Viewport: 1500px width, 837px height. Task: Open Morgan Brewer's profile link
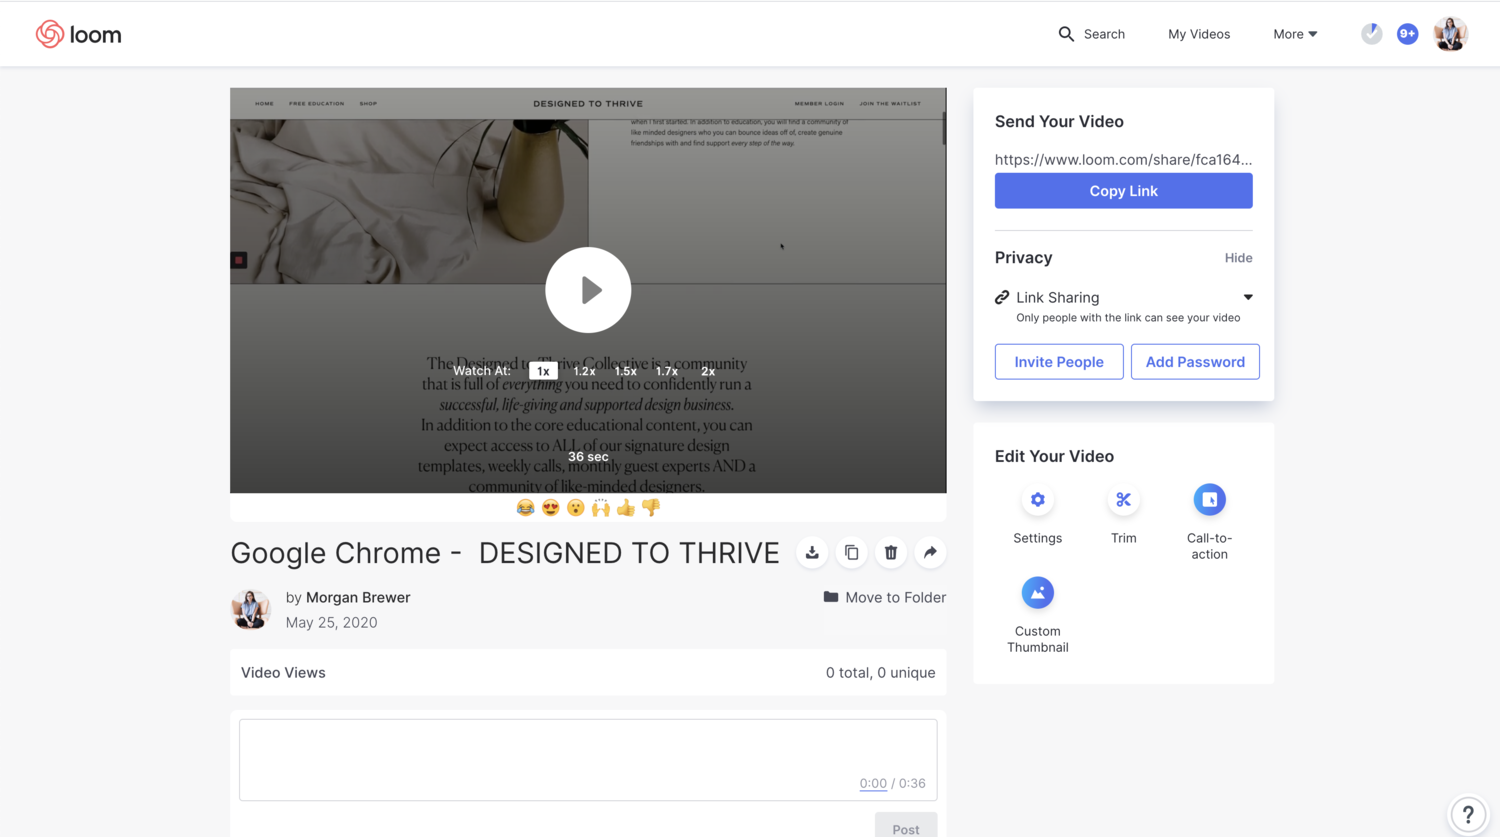[x=358, y=597]
